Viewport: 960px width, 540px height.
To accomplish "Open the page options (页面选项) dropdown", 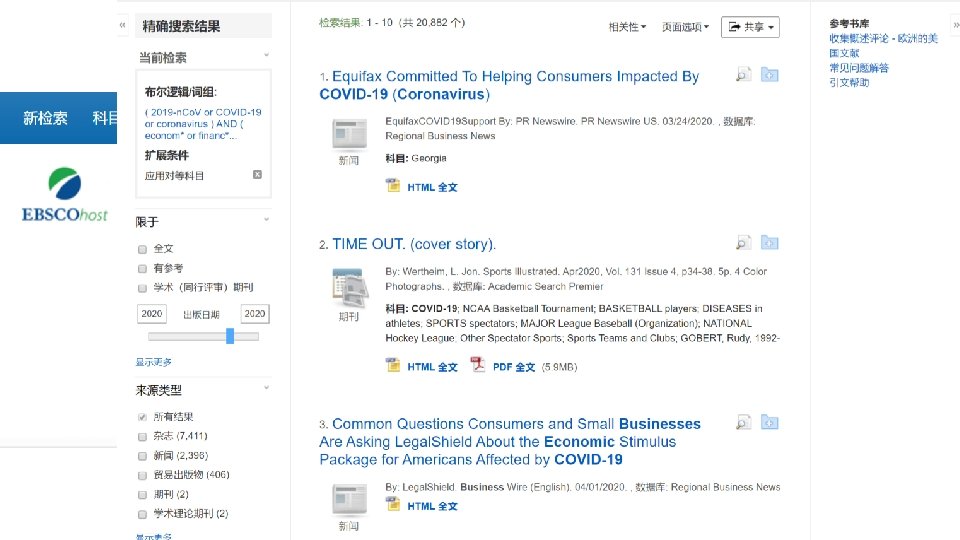I will pyautogui.click(x=685, y=27).
